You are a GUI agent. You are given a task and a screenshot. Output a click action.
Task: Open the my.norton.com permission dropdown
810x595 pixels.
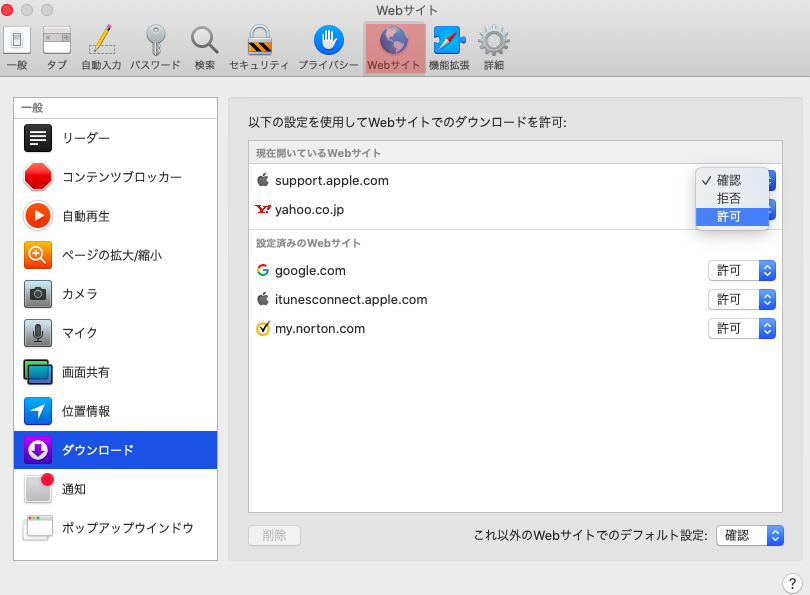[x=741, y=328]
